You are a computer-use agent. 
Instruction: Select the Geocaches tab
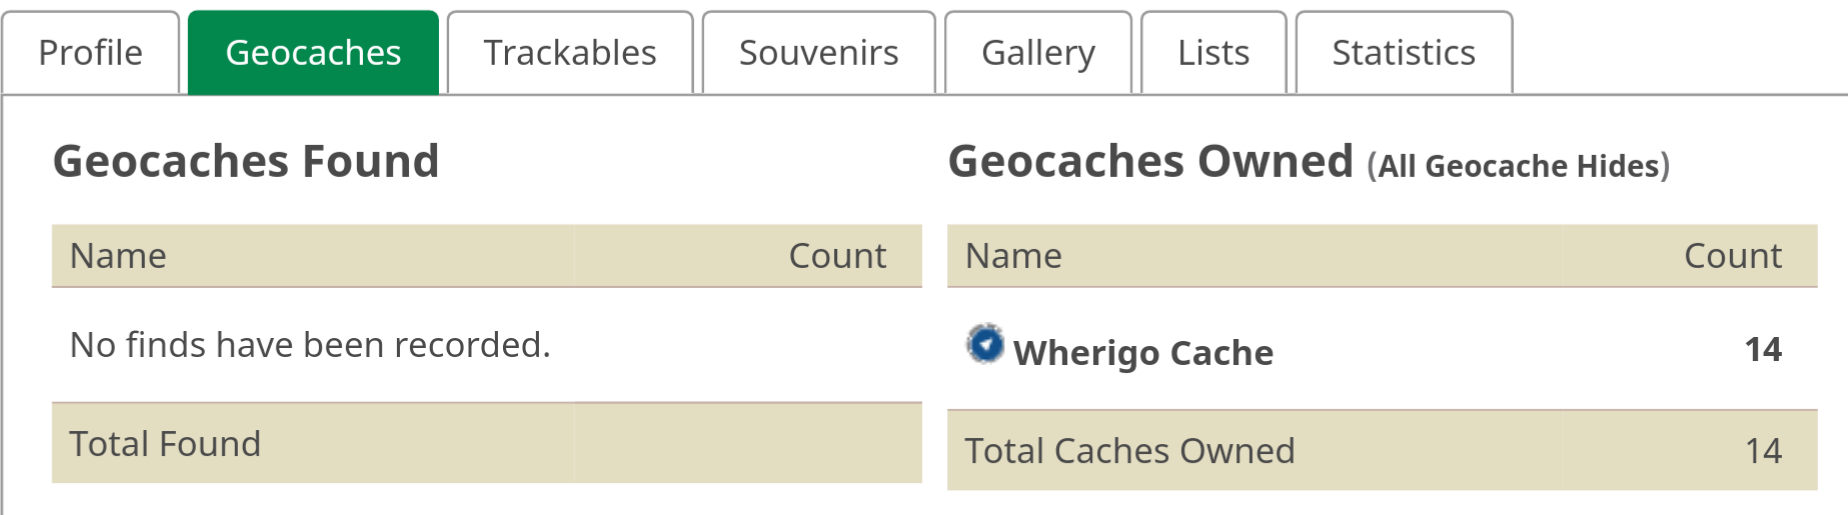click(x=313, y=53)
